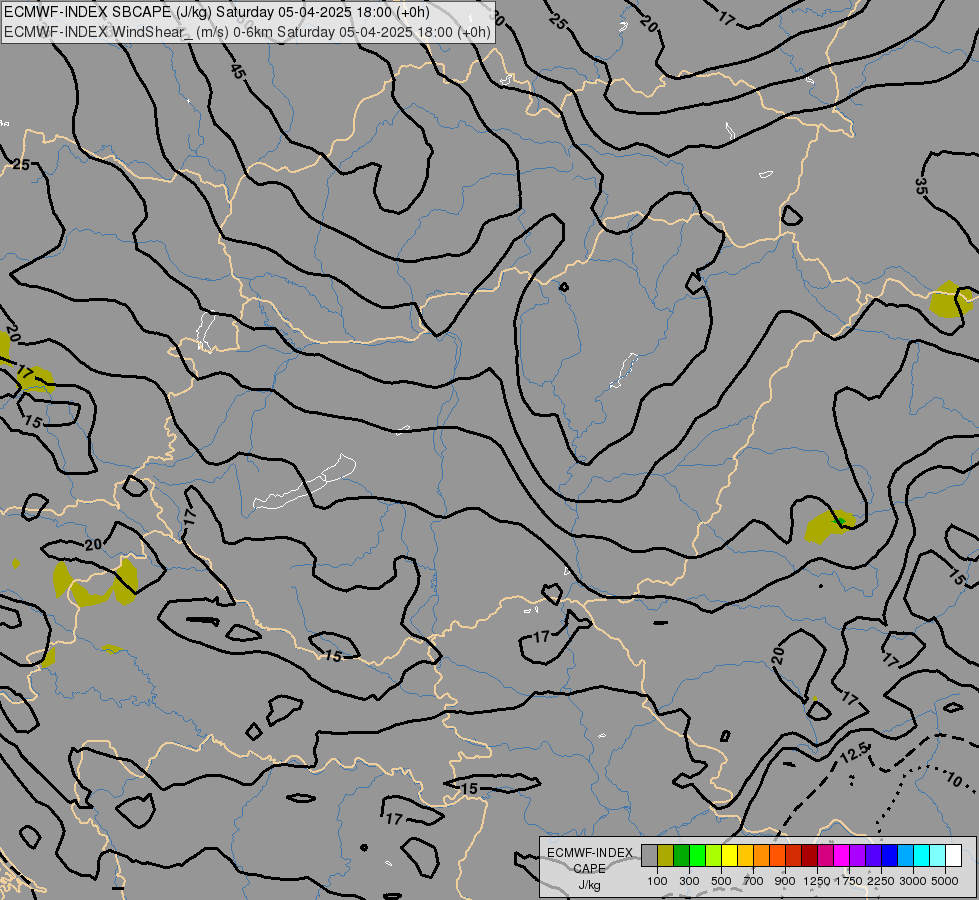Image resolution: width=979 pixels, height=900 pixels.
Task: Click the '12.5' dashed contour label
Action: pyautogui.click(x=854, y=753)
